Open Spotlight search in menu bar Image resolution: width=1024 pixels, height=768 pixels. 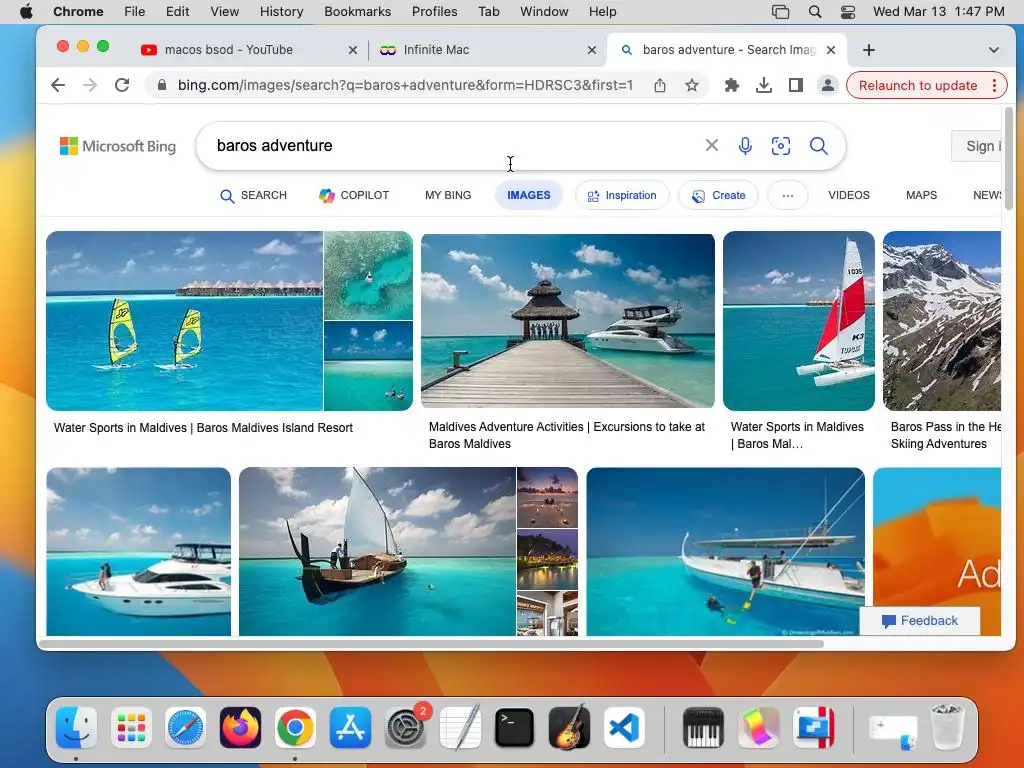(x=814, y=12)
